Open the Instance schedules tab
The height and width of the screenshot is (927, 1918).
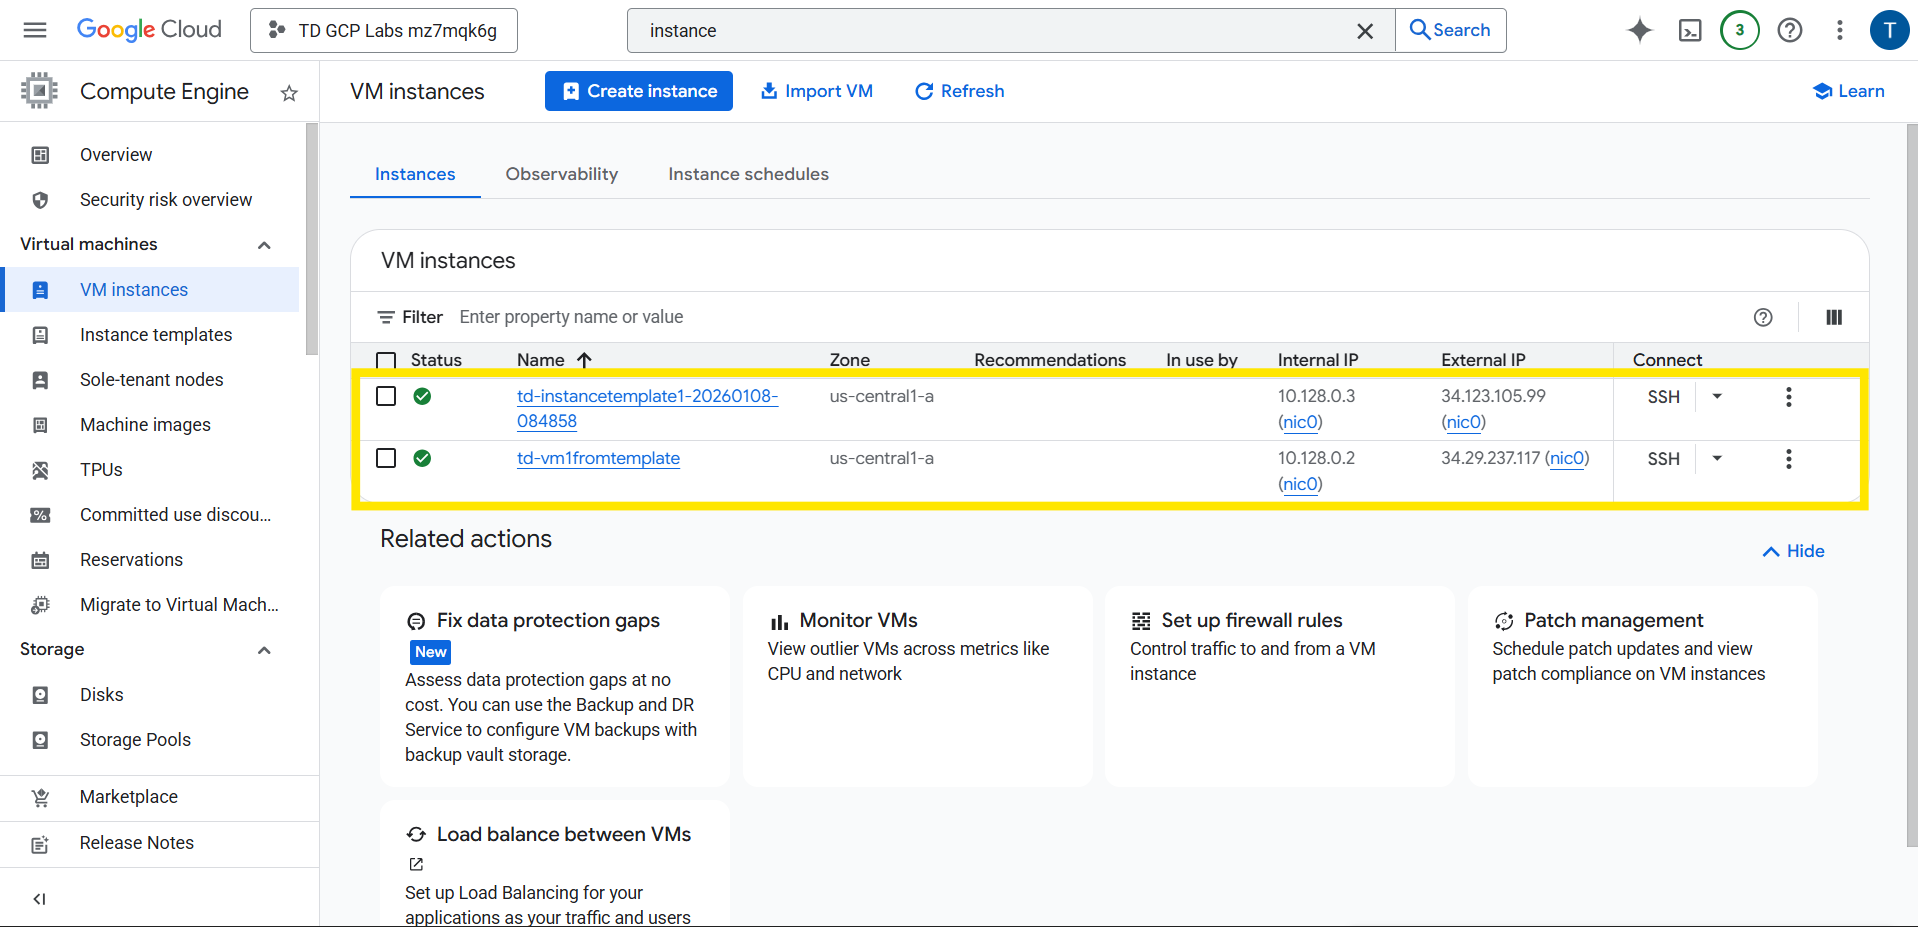coord(748,174)
